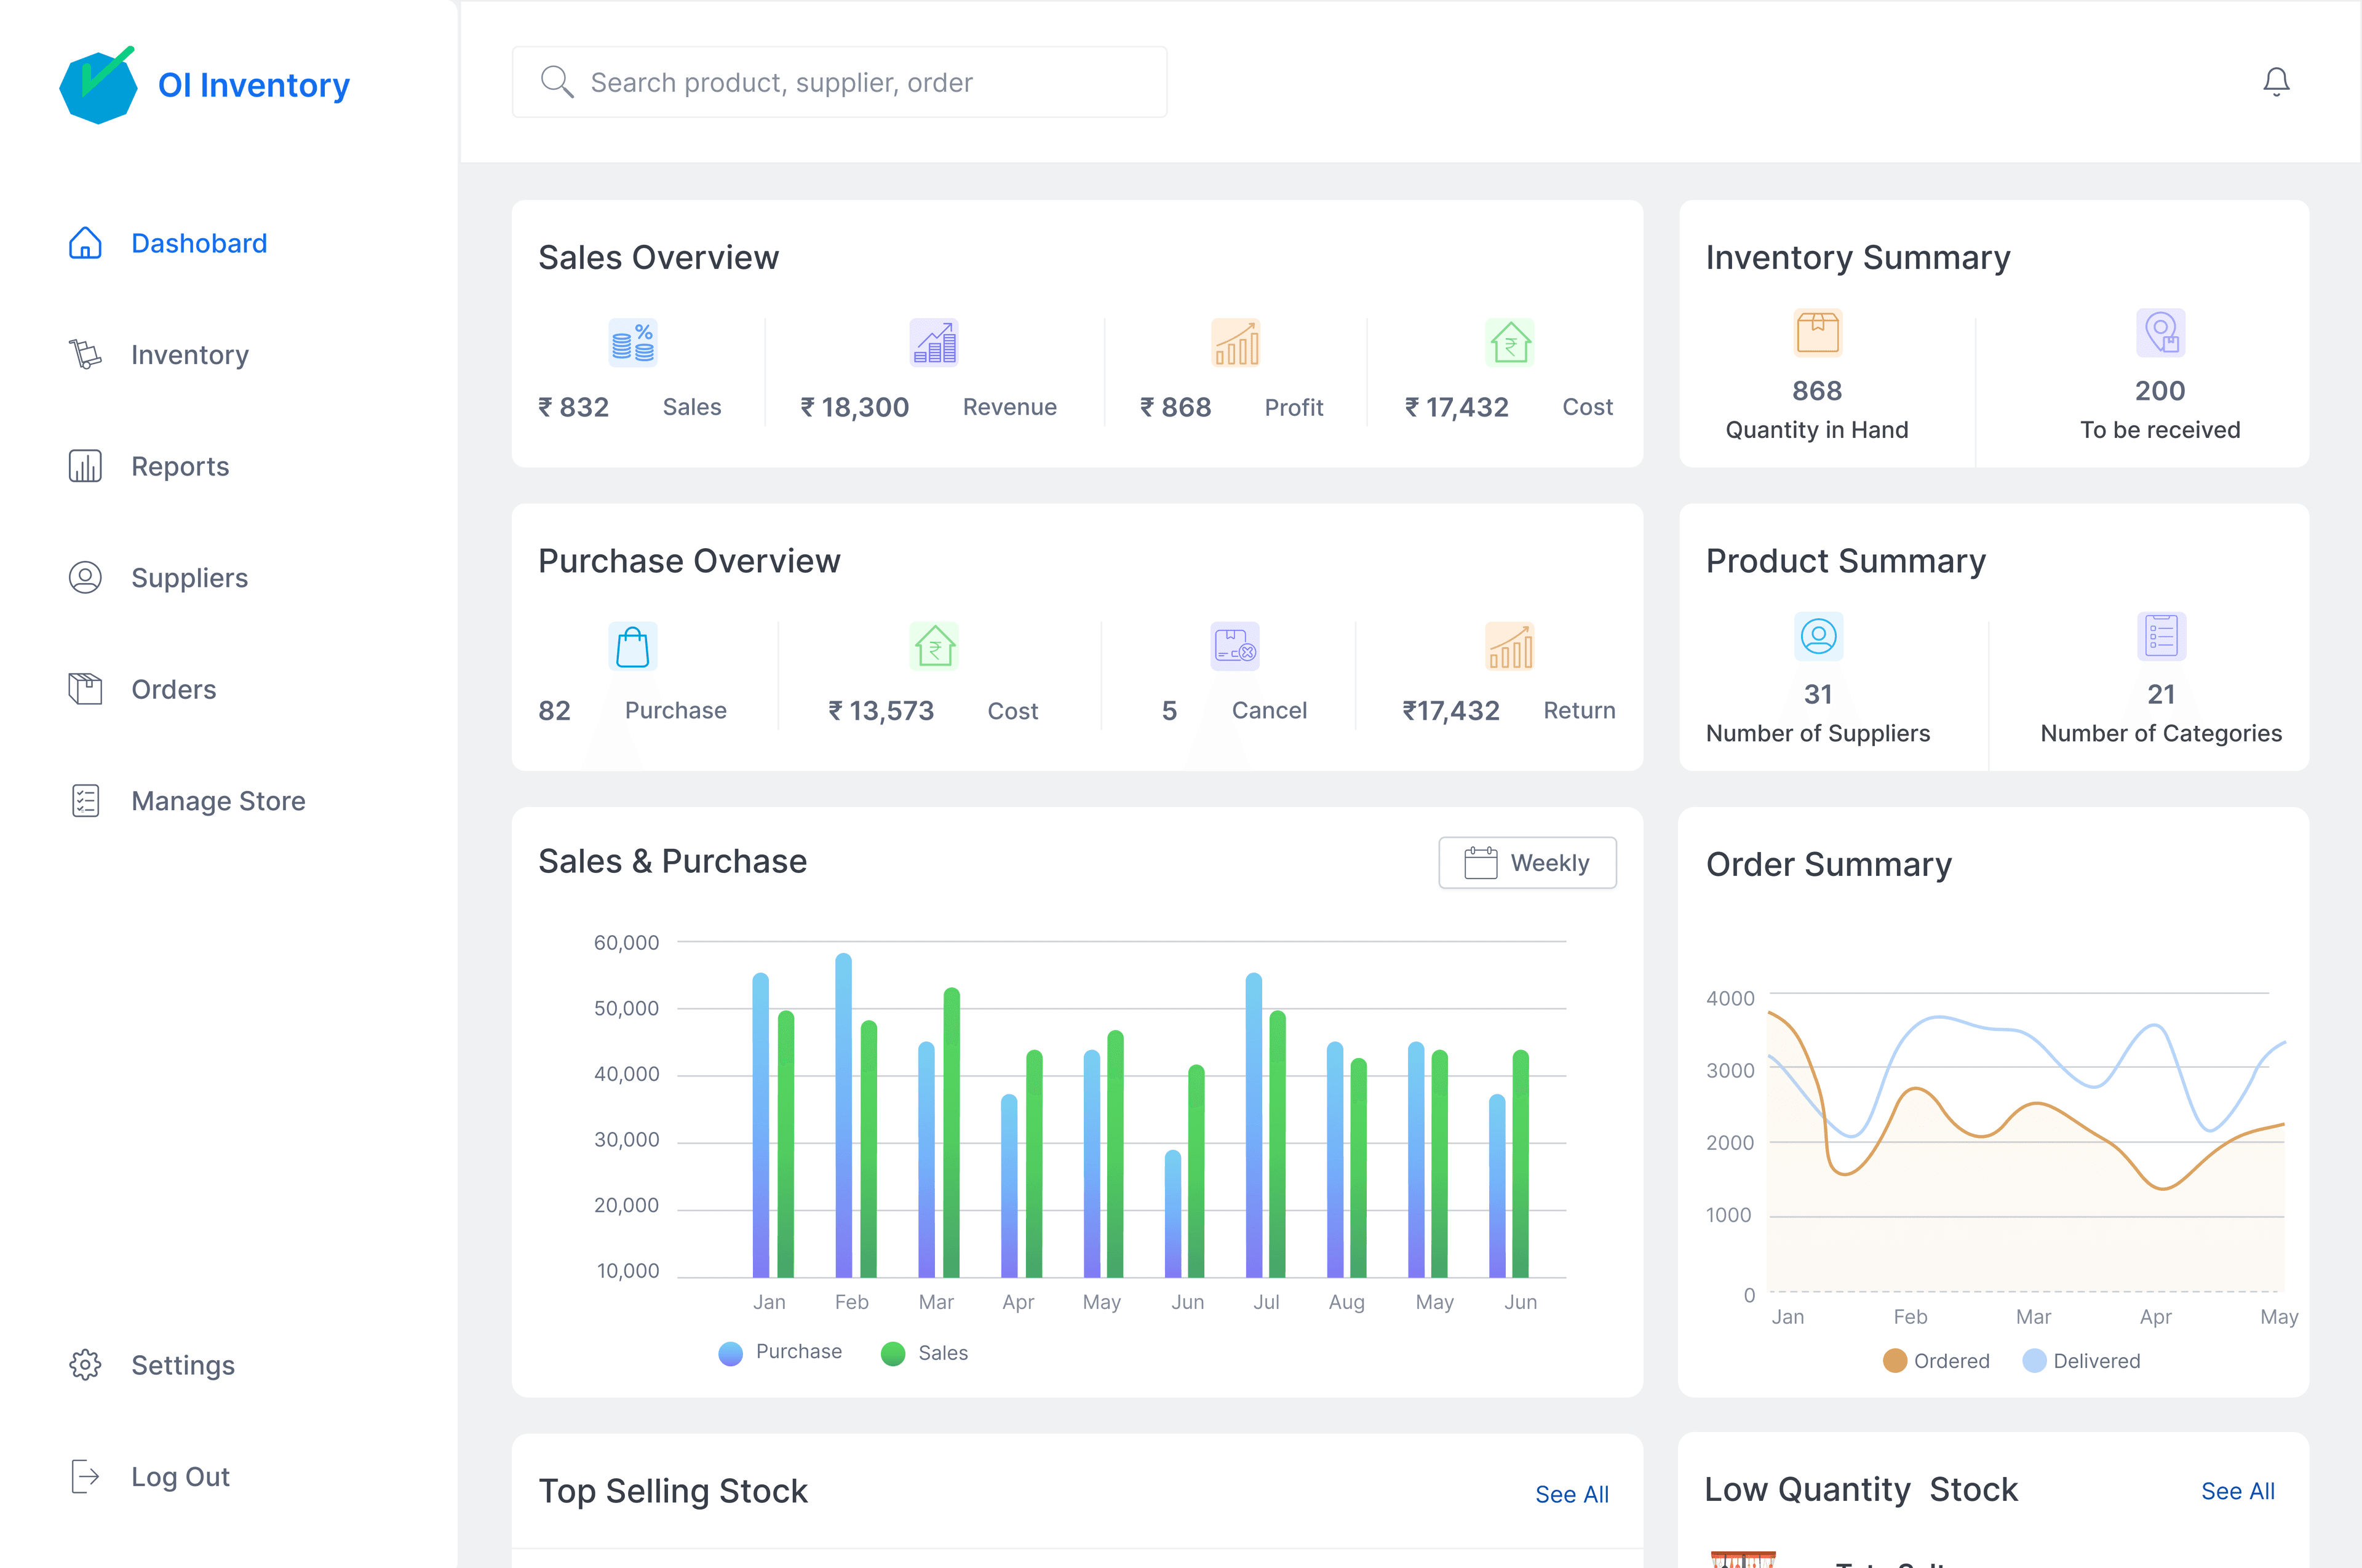Click See All for Top Selling Stock
Screen dimensions: 2362x1568
pyautogui.click(x=1572, y=1494)
